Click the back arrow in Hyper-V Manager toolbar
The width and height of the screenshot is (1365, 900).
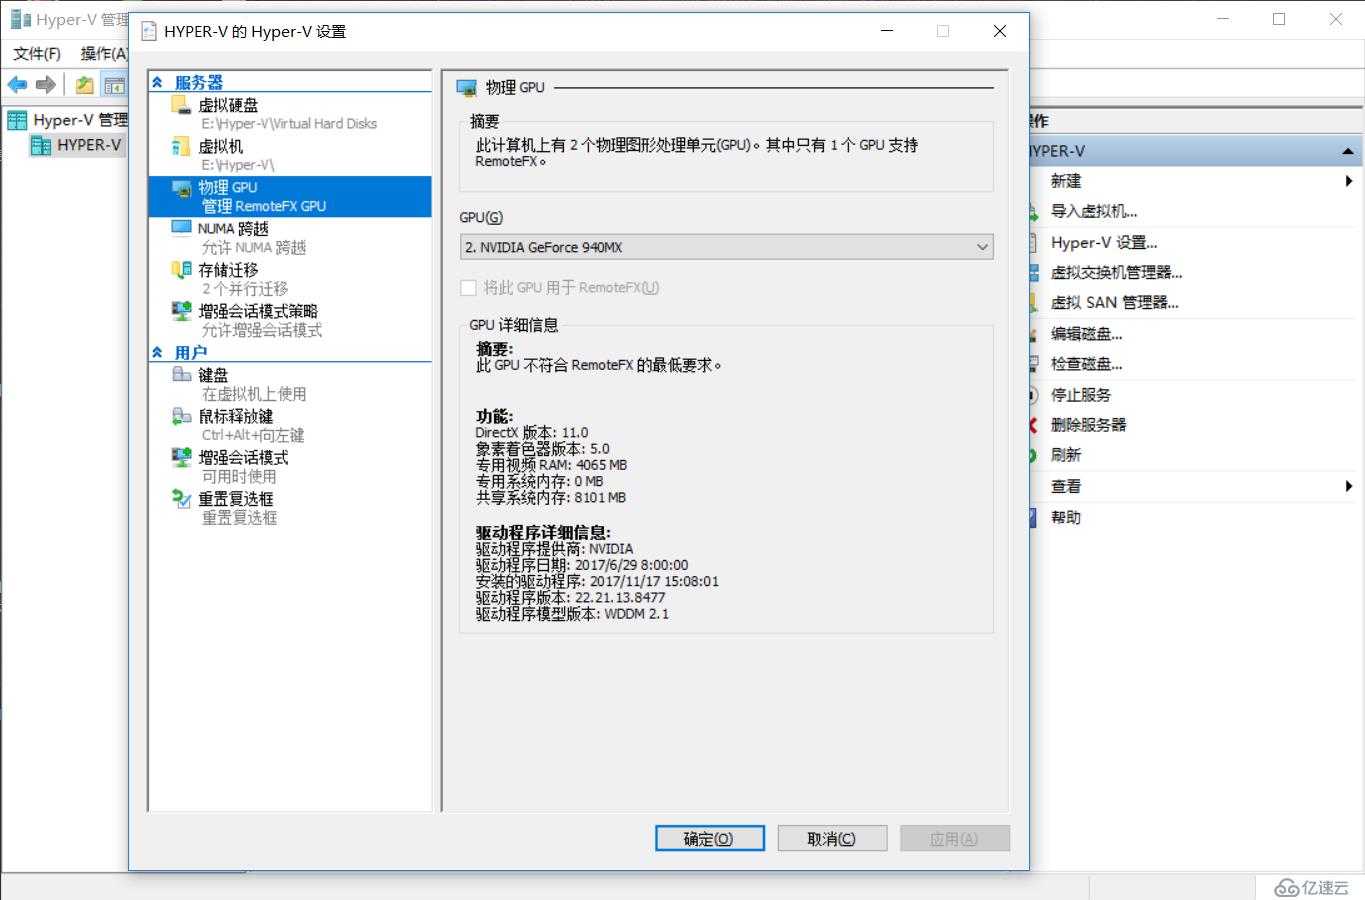17,85
